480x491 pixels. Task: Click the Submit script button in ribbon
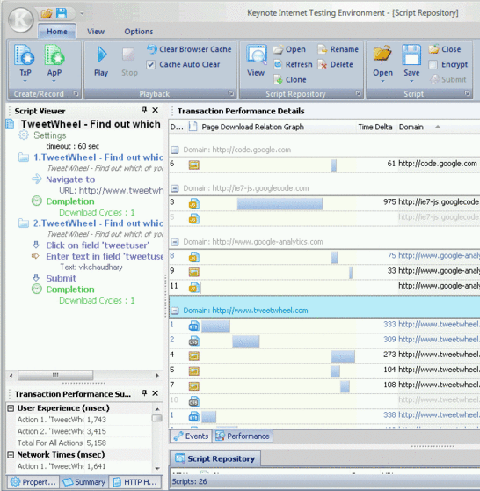(x=448, y=80)
